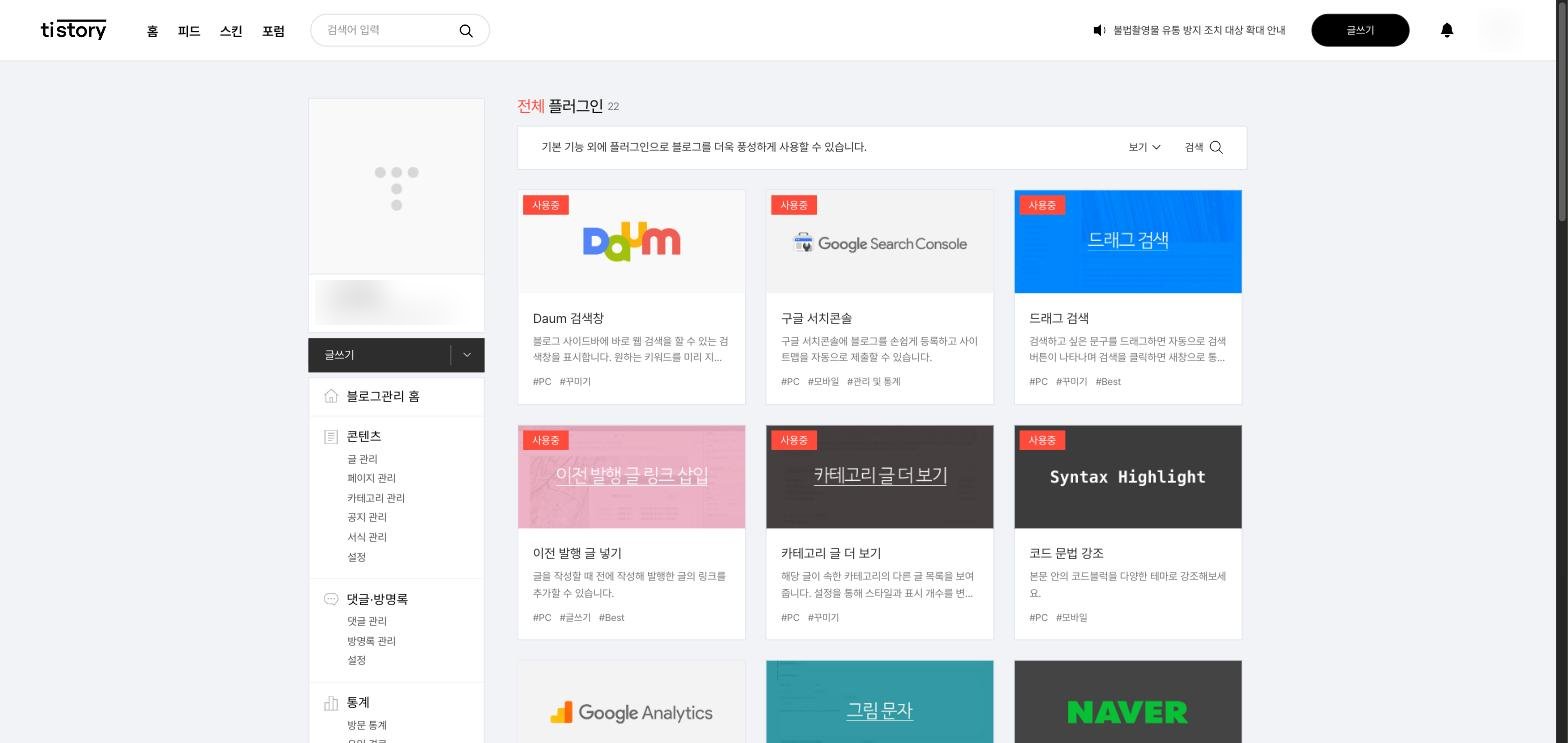This screenshot has height=743, width=1568.
Task: Click the search magnifier in top bar
Action: [466, 31]
